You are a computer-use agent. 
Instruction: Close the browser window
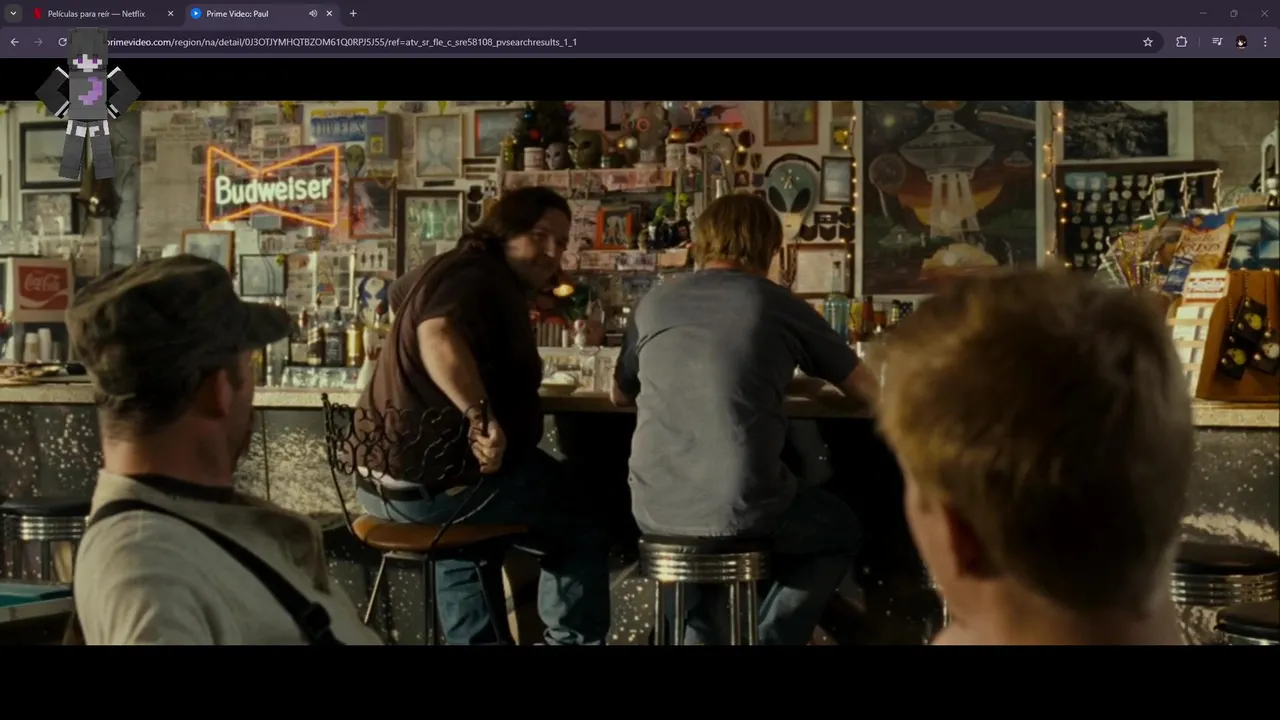pos(1263,14)
